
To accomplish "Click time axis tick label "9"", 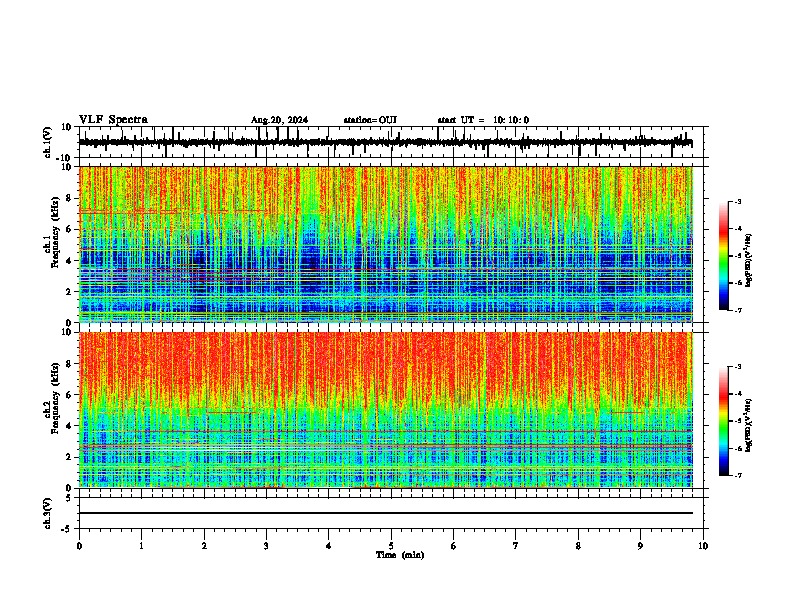I will (x=640, y=546).
